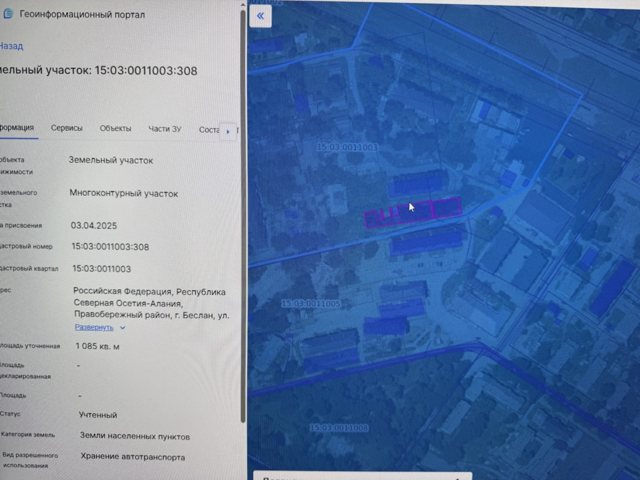Go back via Назад link
The width and height of the screenshot is (640, 480).
pyautogui.click(x=11, y=46)
